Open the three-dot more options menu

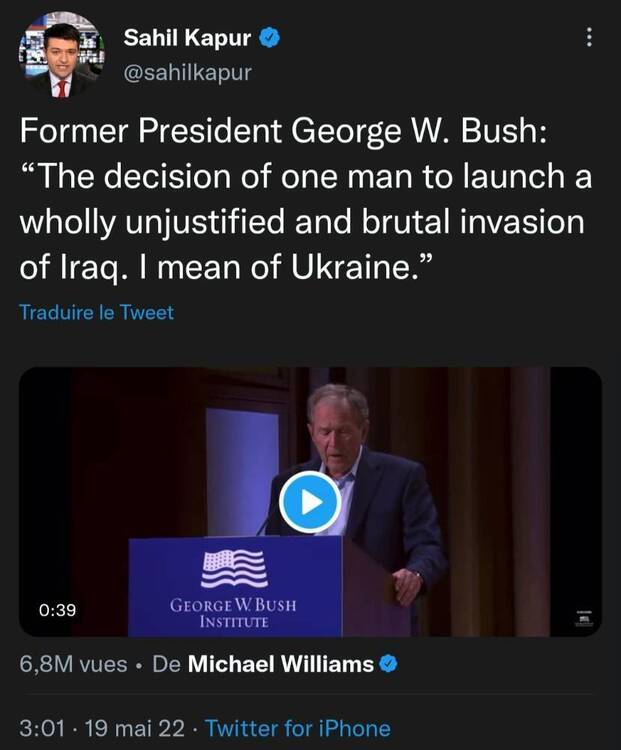[x=589, y=38]
